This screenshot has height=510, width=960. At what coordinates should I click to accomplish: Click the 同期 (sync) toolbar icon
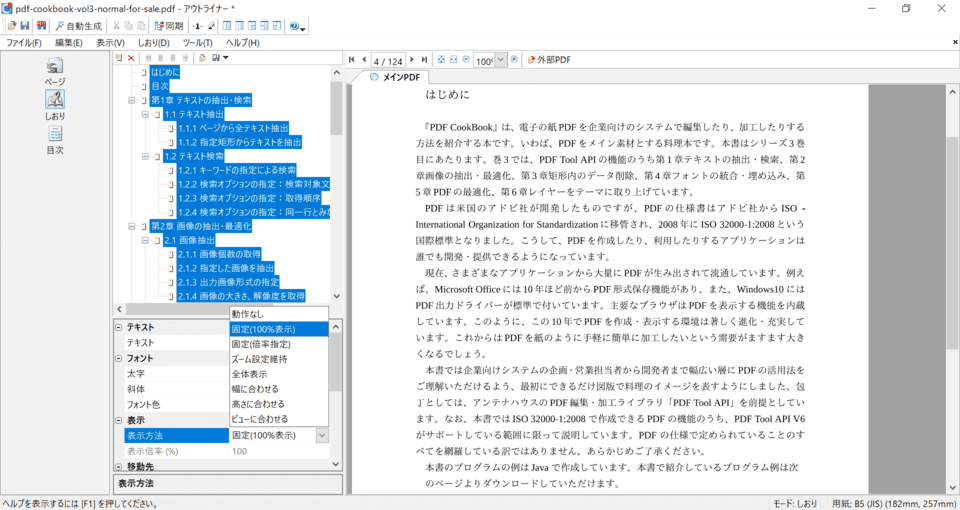[x=168, y=25]
